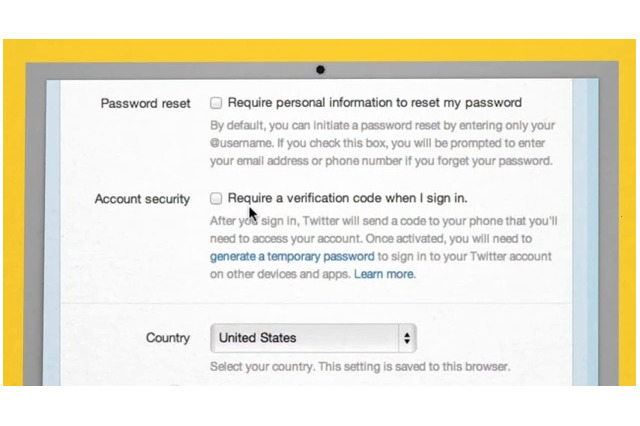Click the Country dropdown up-down arrow icon
640x426 pixels.
point(406,338)
